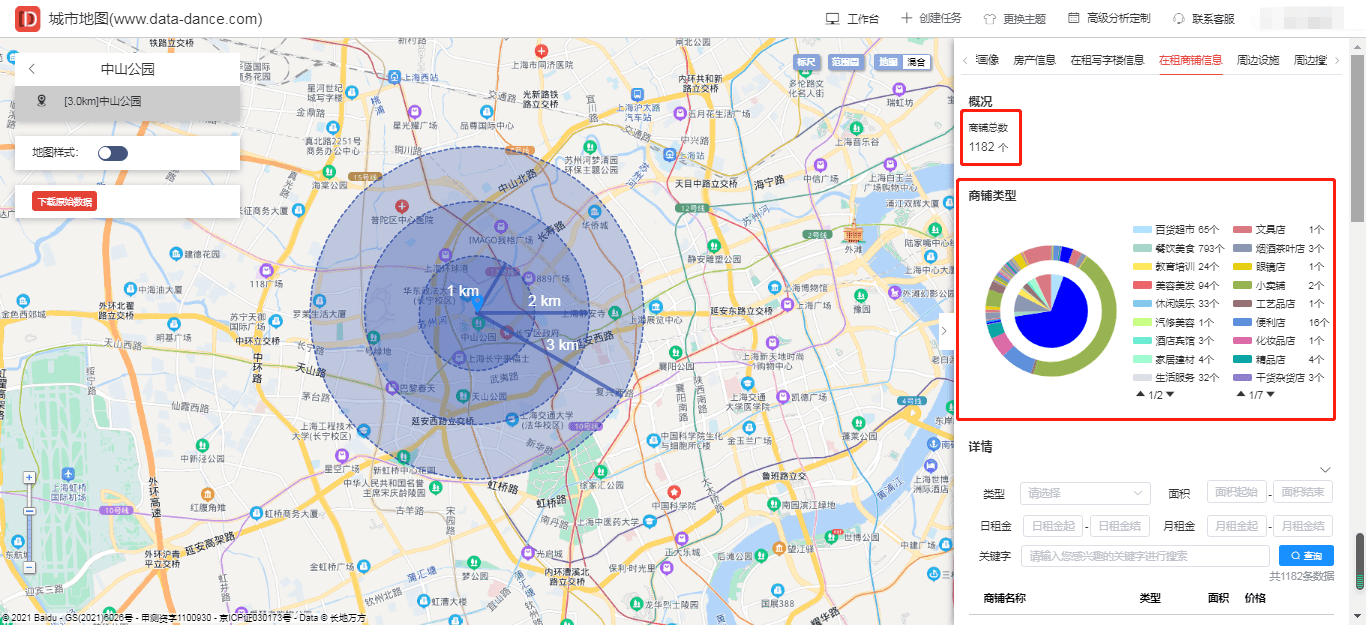The height and width of the screenshot is (625, 1366).
Task: Toggle 生活服务 legend entry
Action: click(1177, 378)
